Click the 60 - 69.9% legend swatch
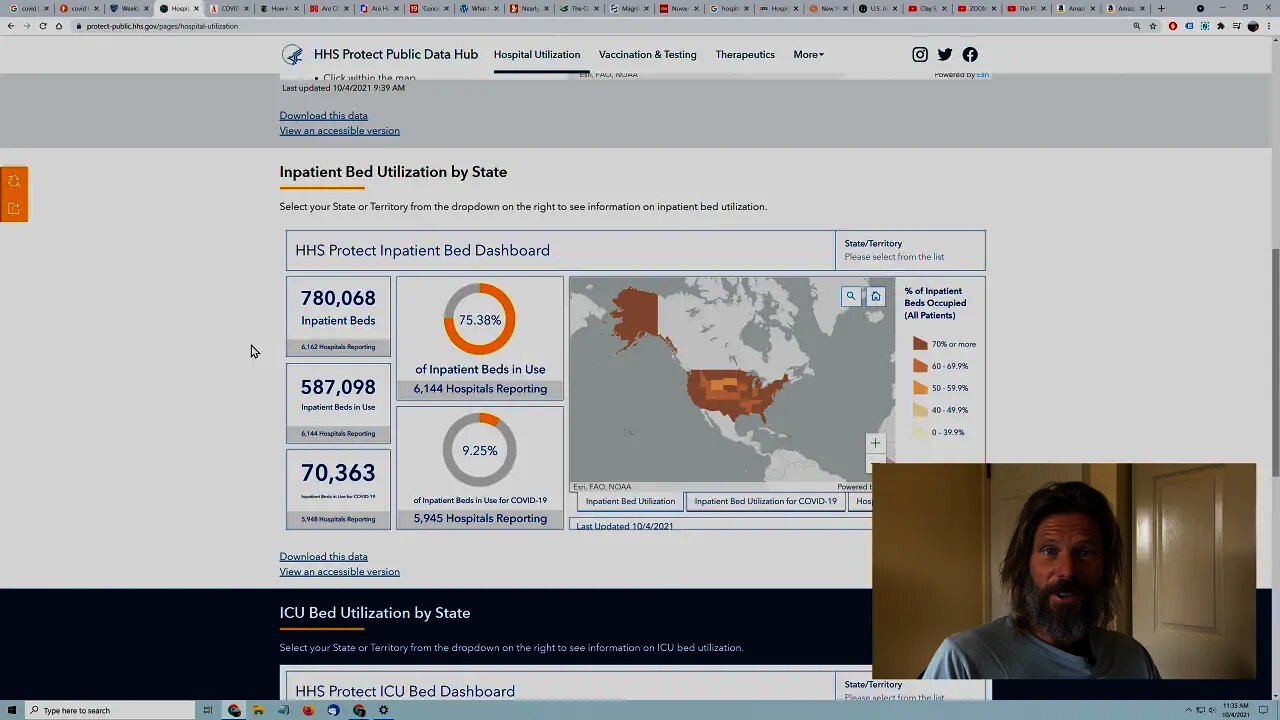1280x720 pixels. tap(920, 366)
